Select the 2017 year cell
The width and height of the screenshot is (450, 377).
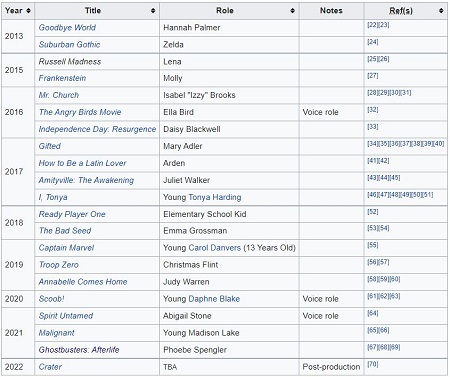coord(18,172)
